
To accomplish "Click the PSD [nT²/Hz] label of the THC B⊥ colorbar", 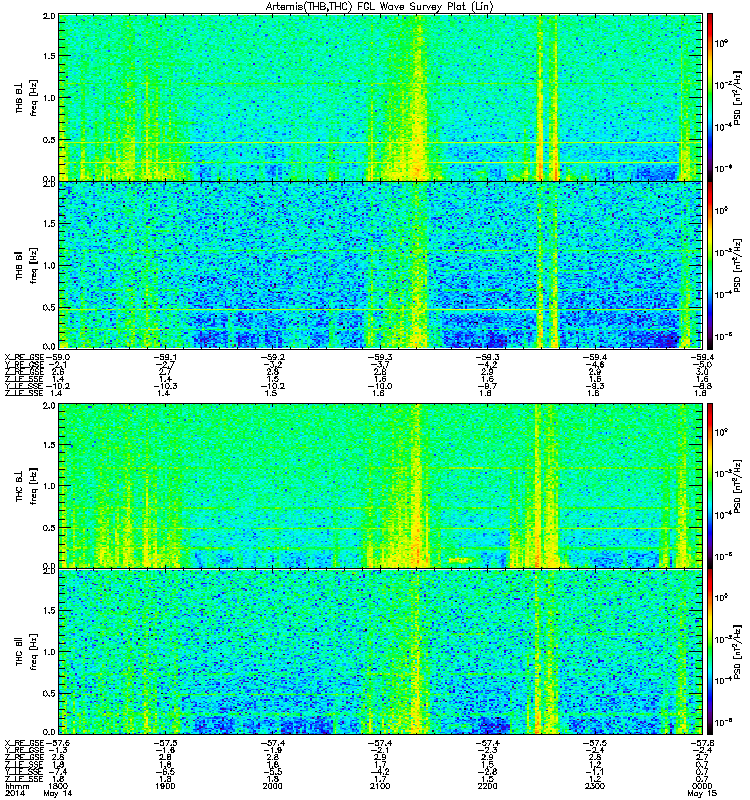I will 738,485.
